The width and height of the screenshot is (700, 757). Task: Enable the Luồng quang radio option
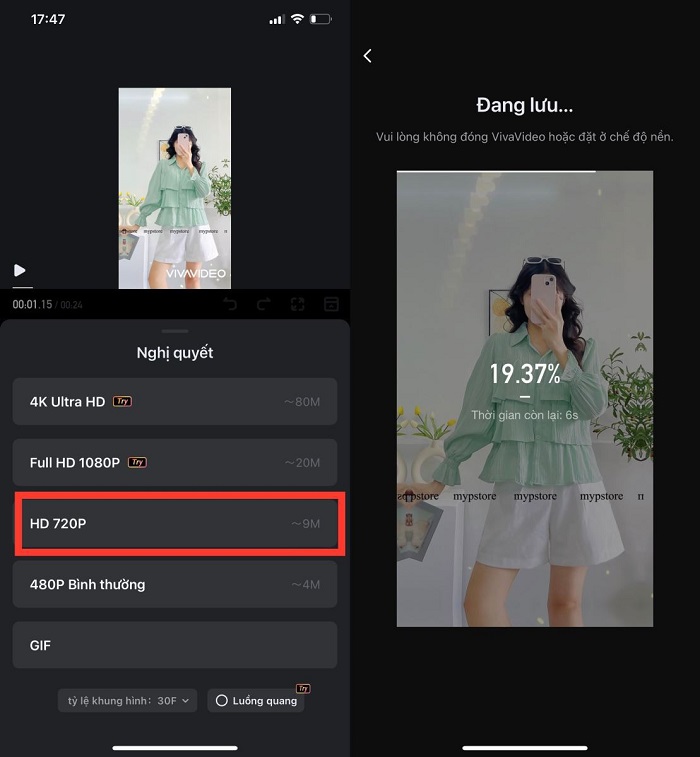(x=222, y=701)
